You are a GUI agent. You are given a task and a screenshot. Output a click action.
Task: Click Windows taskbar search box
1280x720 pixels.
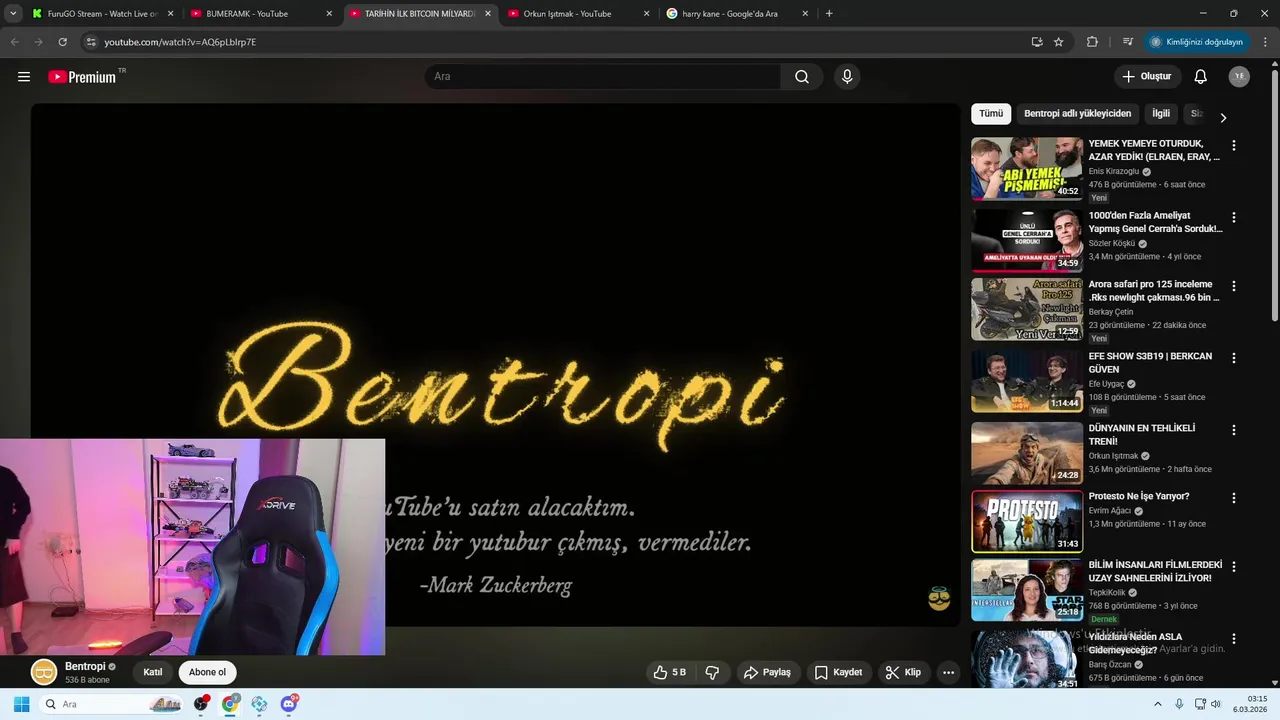pyautogui.click(x=112, y=704)
